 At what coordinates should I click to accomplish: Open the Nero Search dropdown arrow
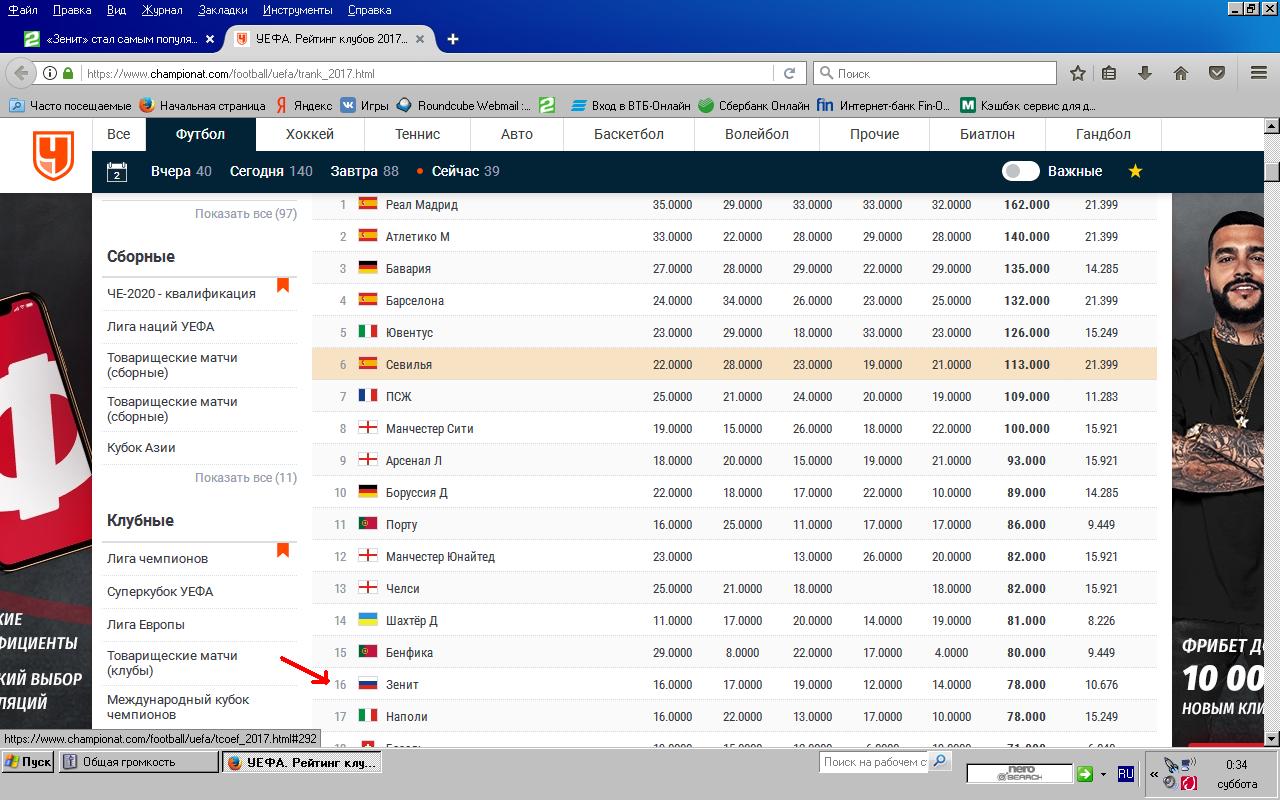pos(1103,774)
